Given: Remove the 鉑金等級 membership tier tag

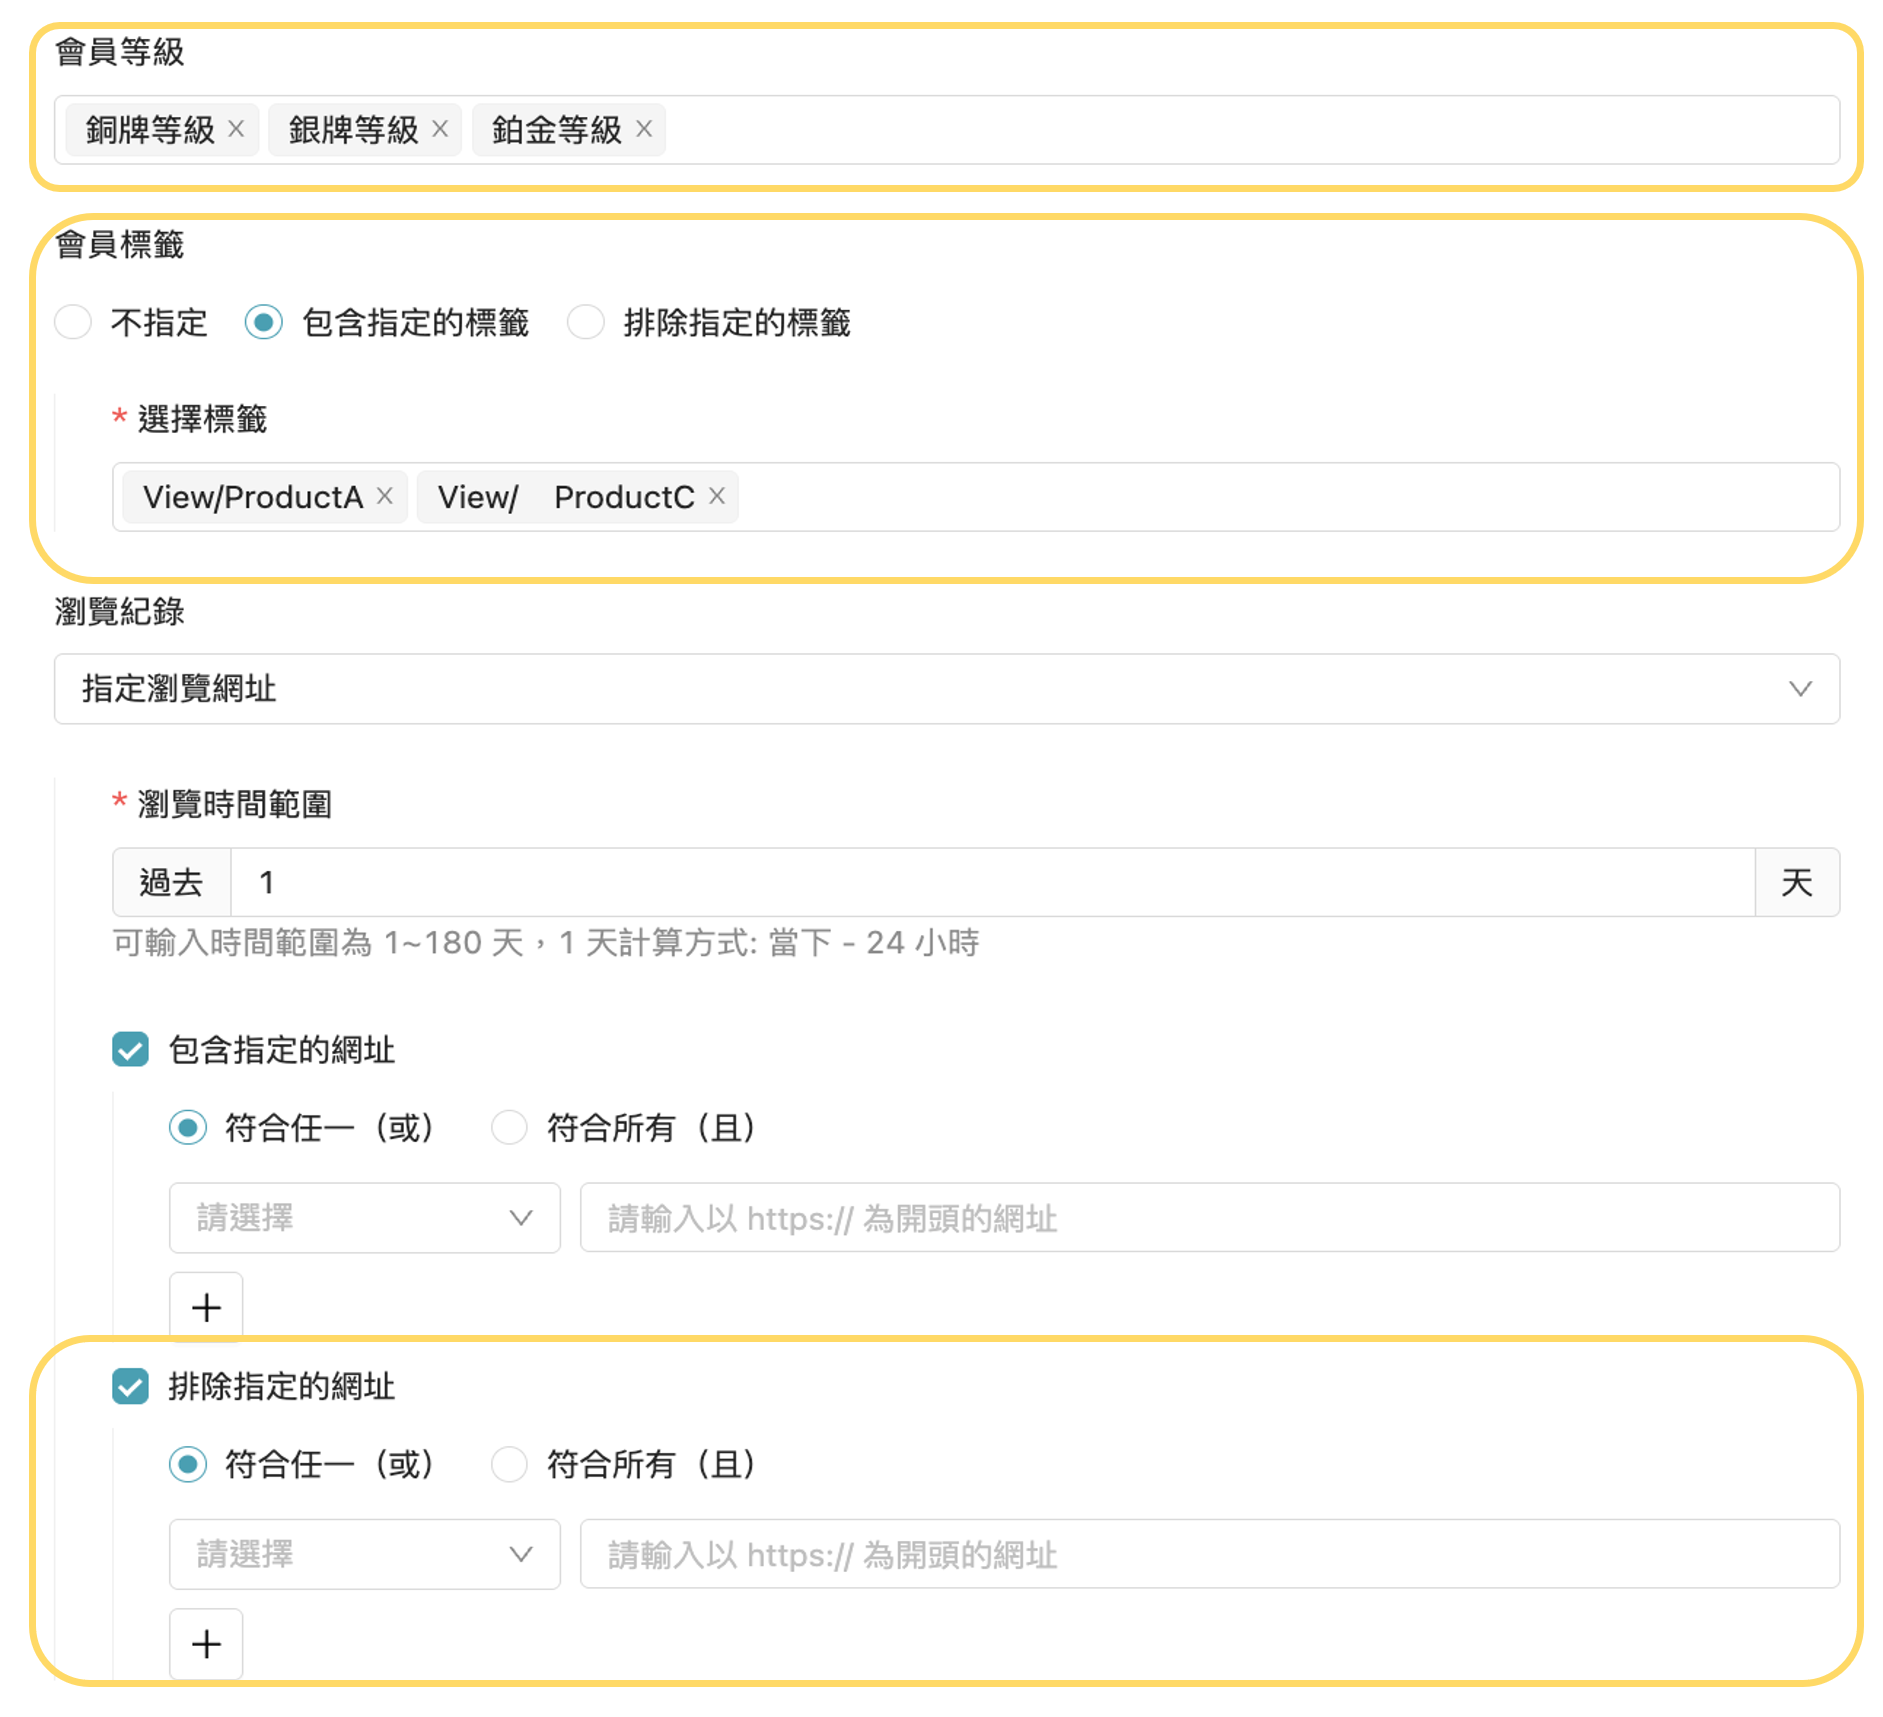Looking at the screenshot, I should 646,128.
